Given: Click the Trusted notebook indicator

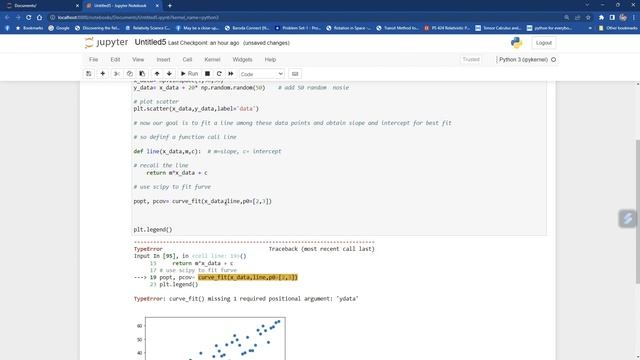Looking at the screenshot, I should point(471,60).
